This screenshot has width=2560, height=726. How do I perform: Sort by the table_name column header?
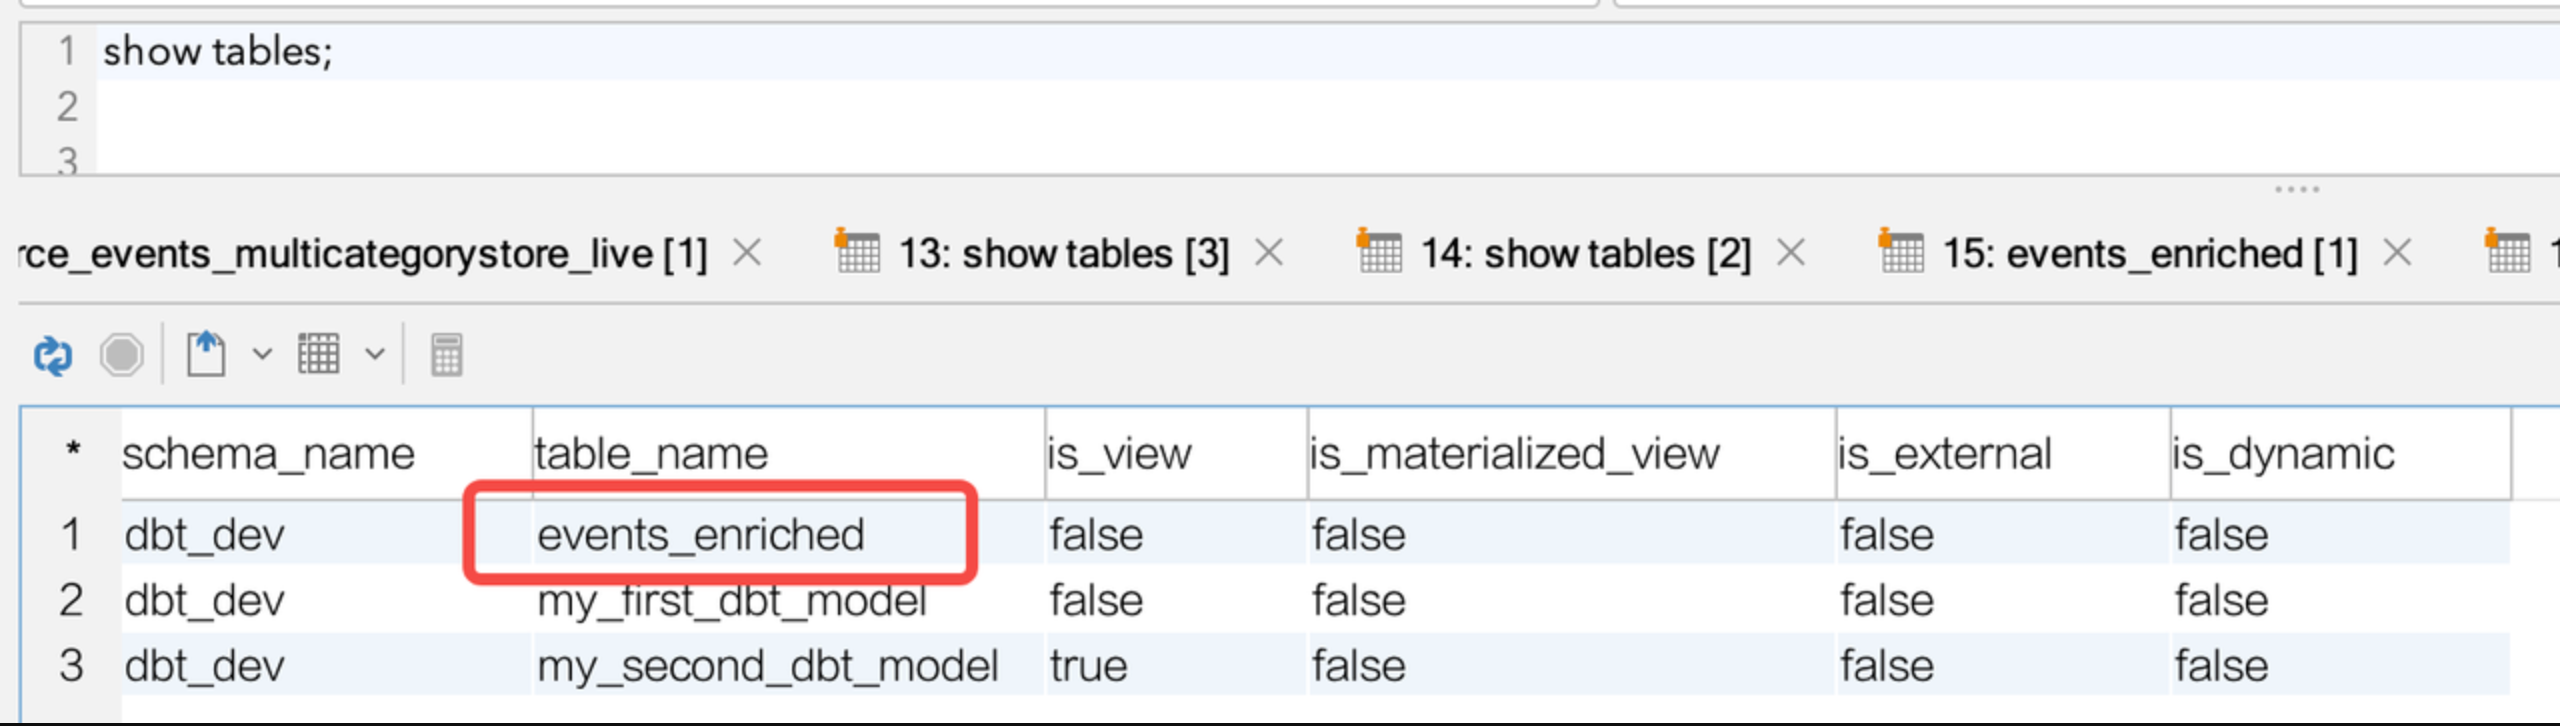[x=651, y=455]
